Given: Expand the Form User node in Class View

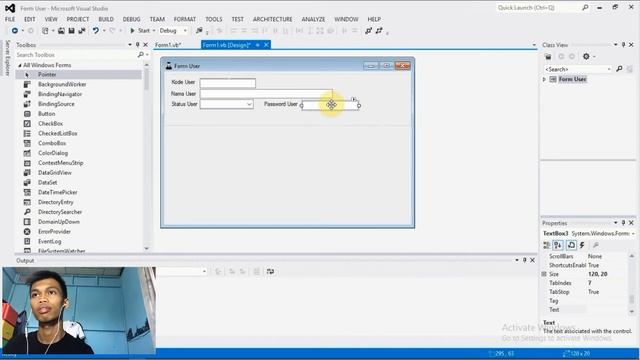Looking at the screenshot, I should click(x=544, y=80).
